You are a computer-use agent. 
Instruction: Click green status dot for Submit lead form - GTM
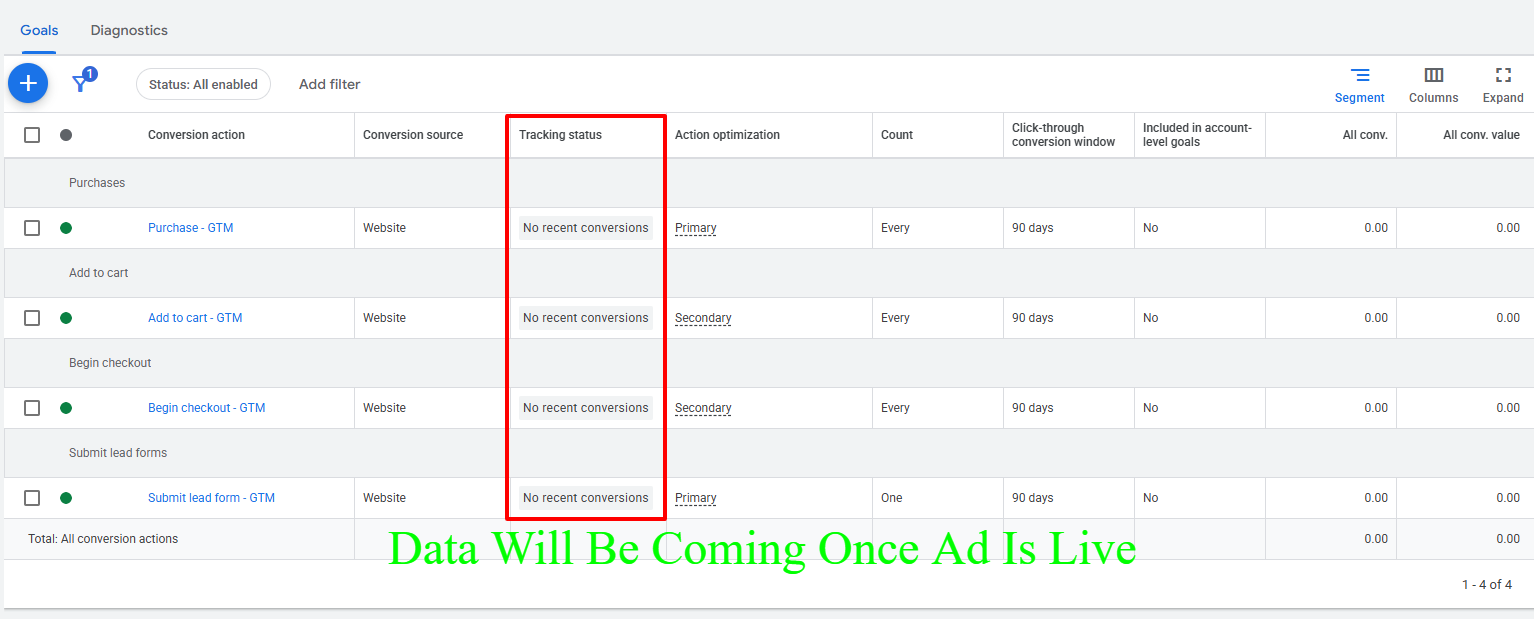[66, 498]
